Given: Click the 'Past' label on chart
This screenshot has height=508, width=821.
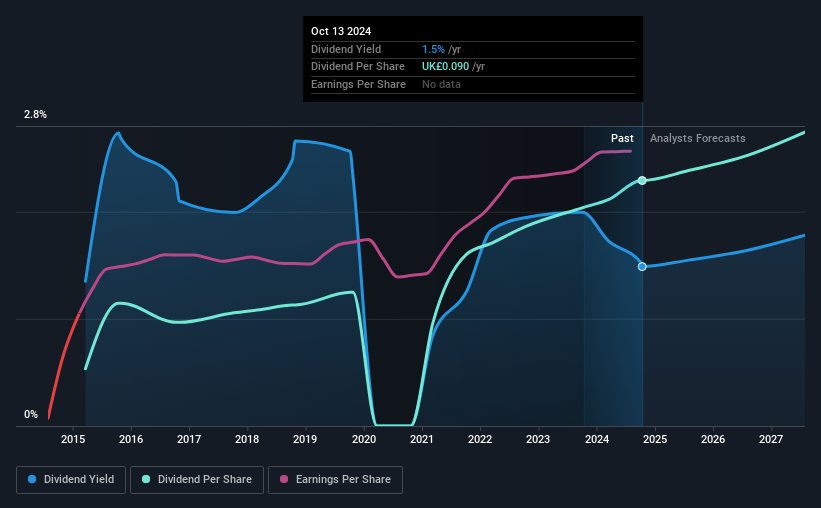Looking at the screenshot, I should pos(622,138).
